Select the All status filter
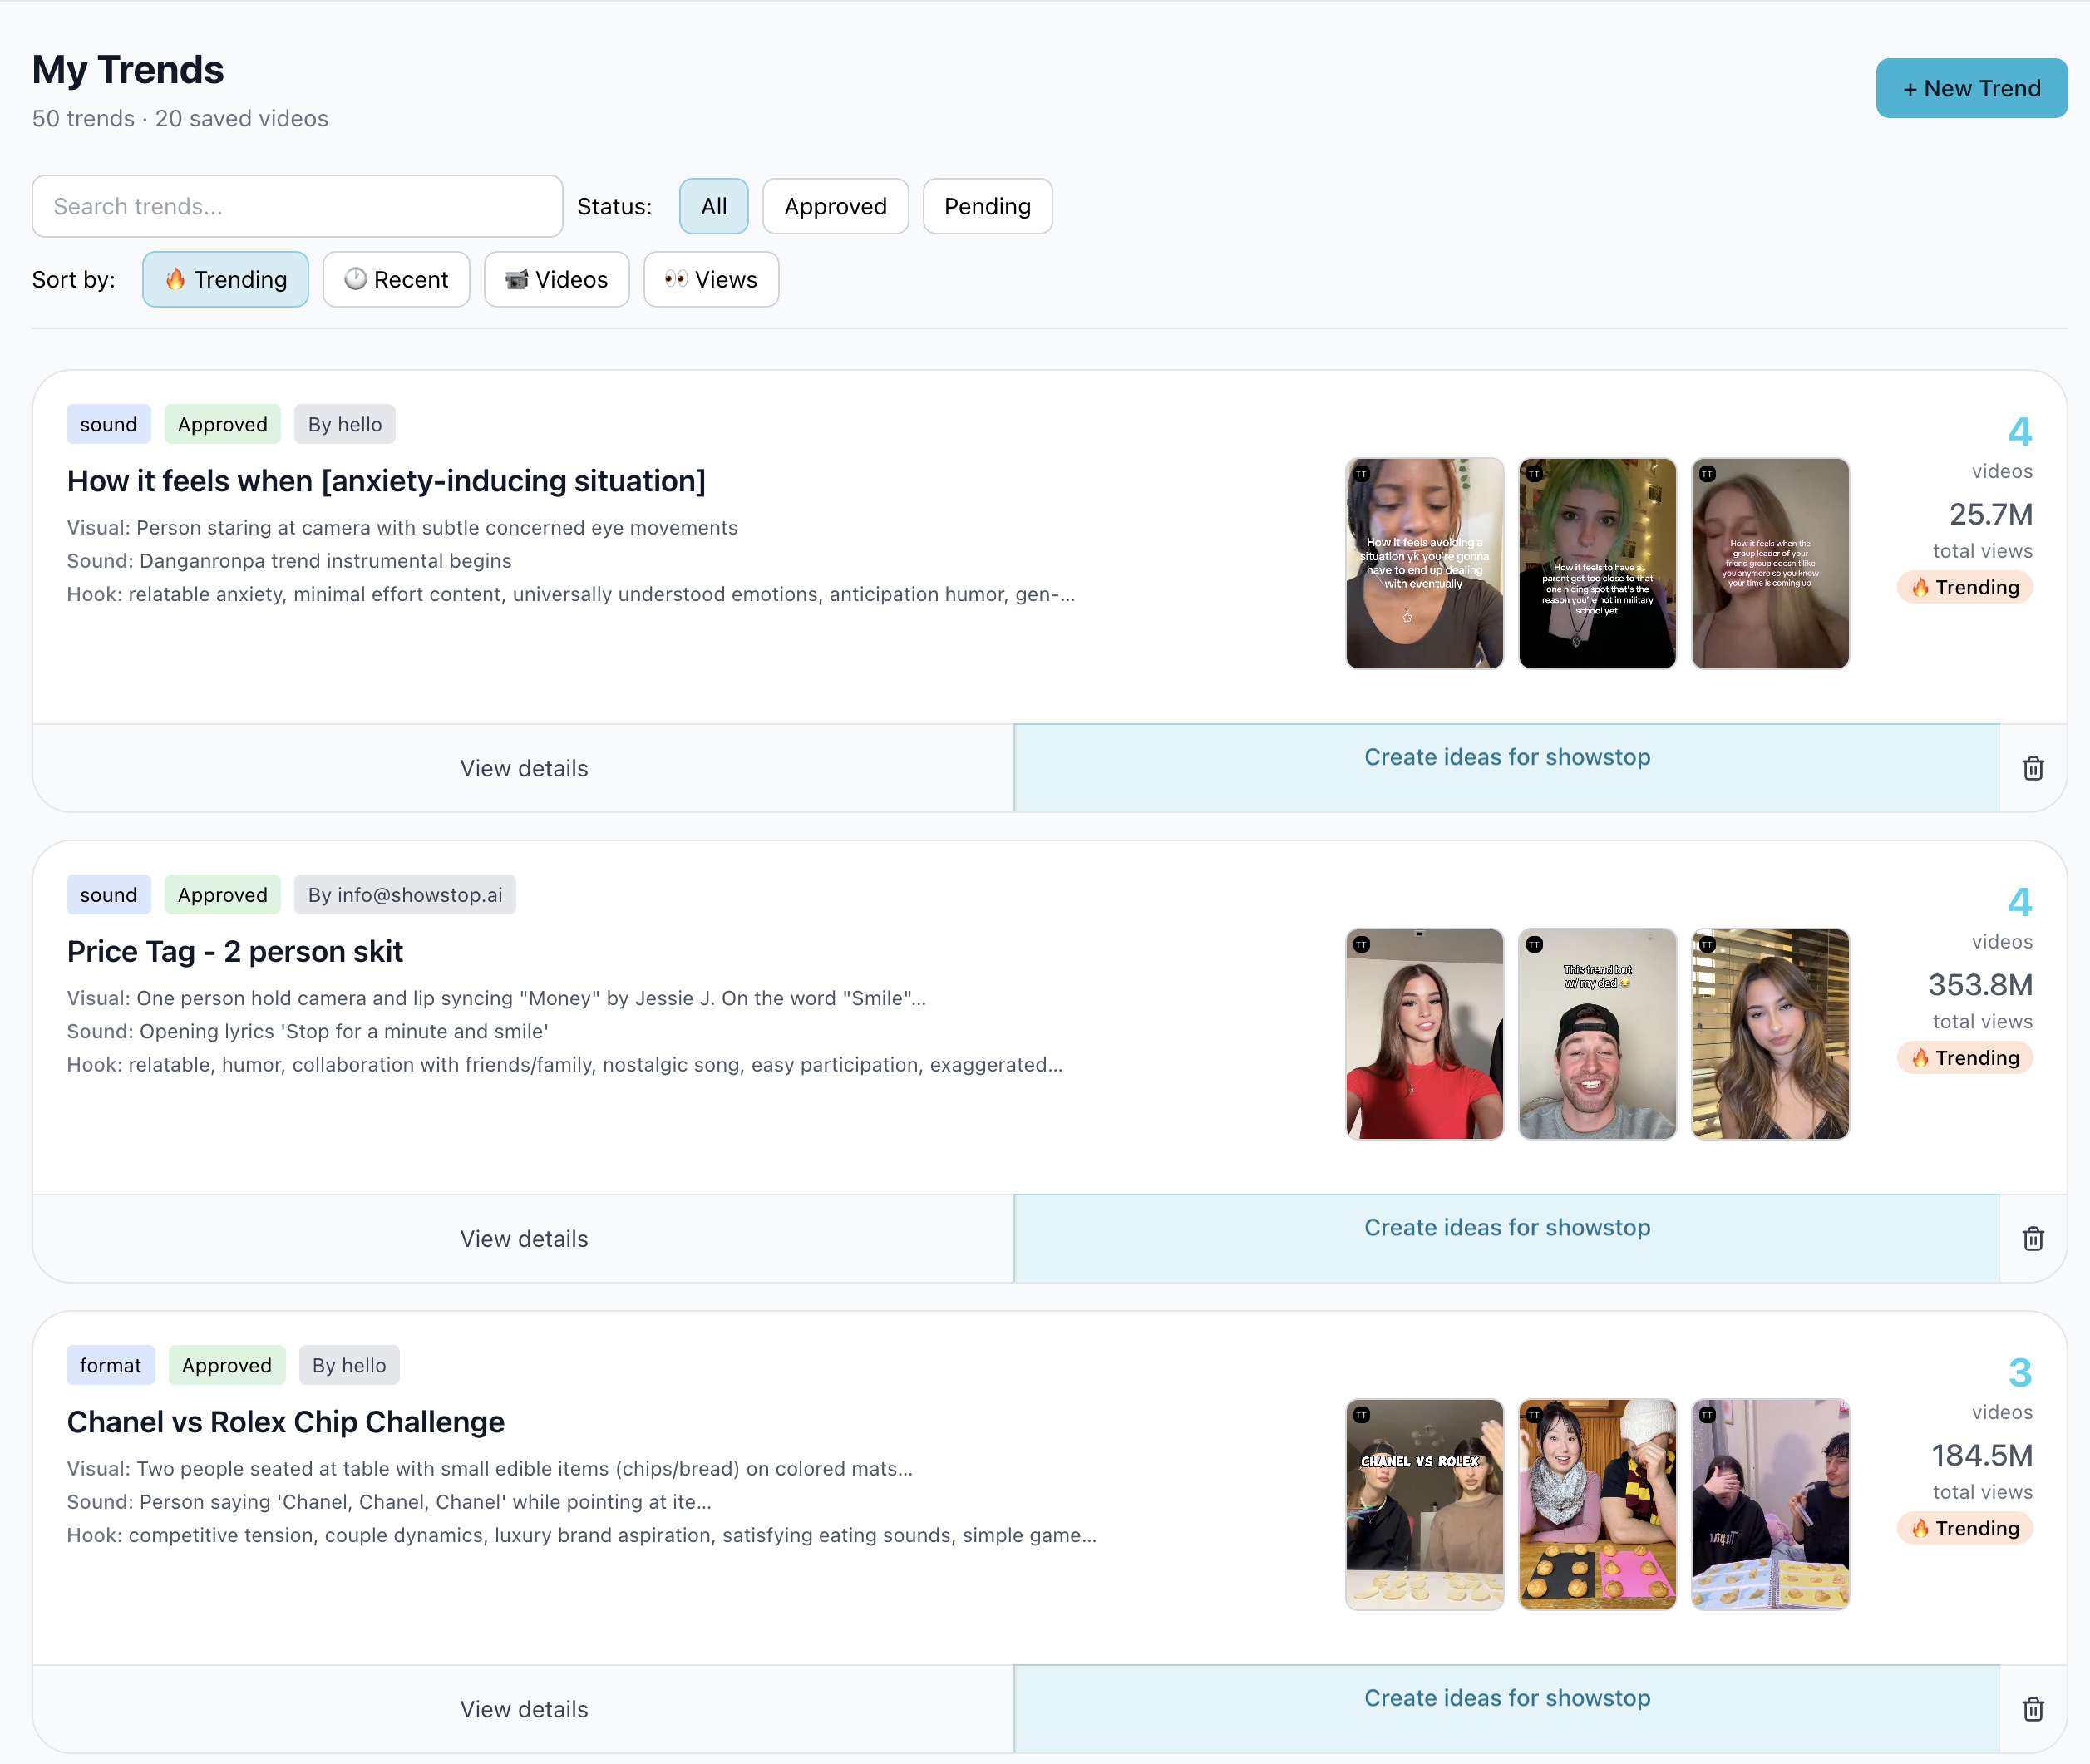Image resolution: width=2090 pixels, height=1764 pixels. coord(713,206)
